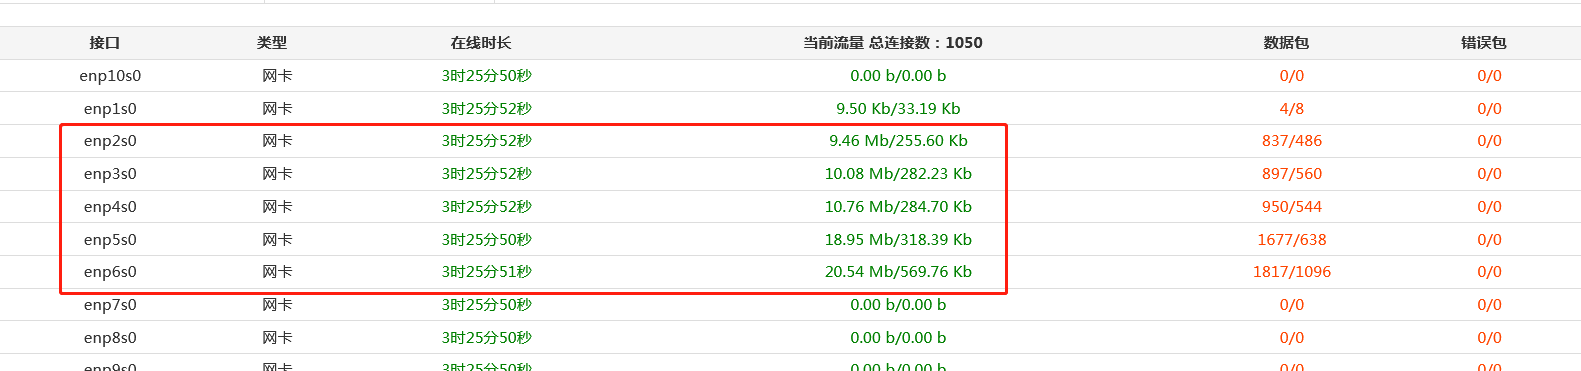Click the 类型 column header
The image size is (1581, 371).
pos(272,43)
